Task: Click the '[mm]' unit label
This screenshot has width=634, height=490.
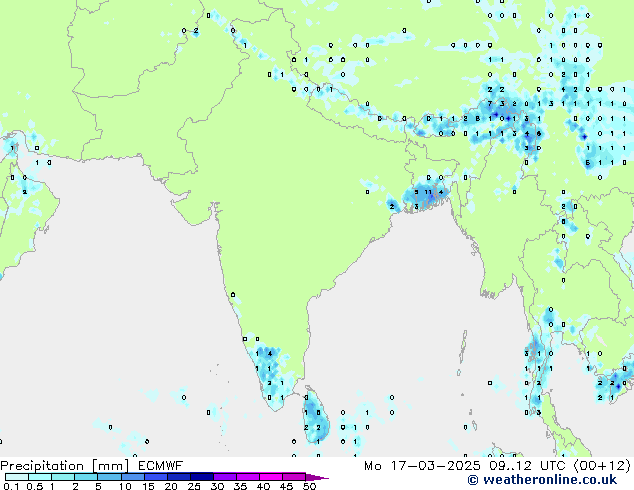Action: (110, 466)
